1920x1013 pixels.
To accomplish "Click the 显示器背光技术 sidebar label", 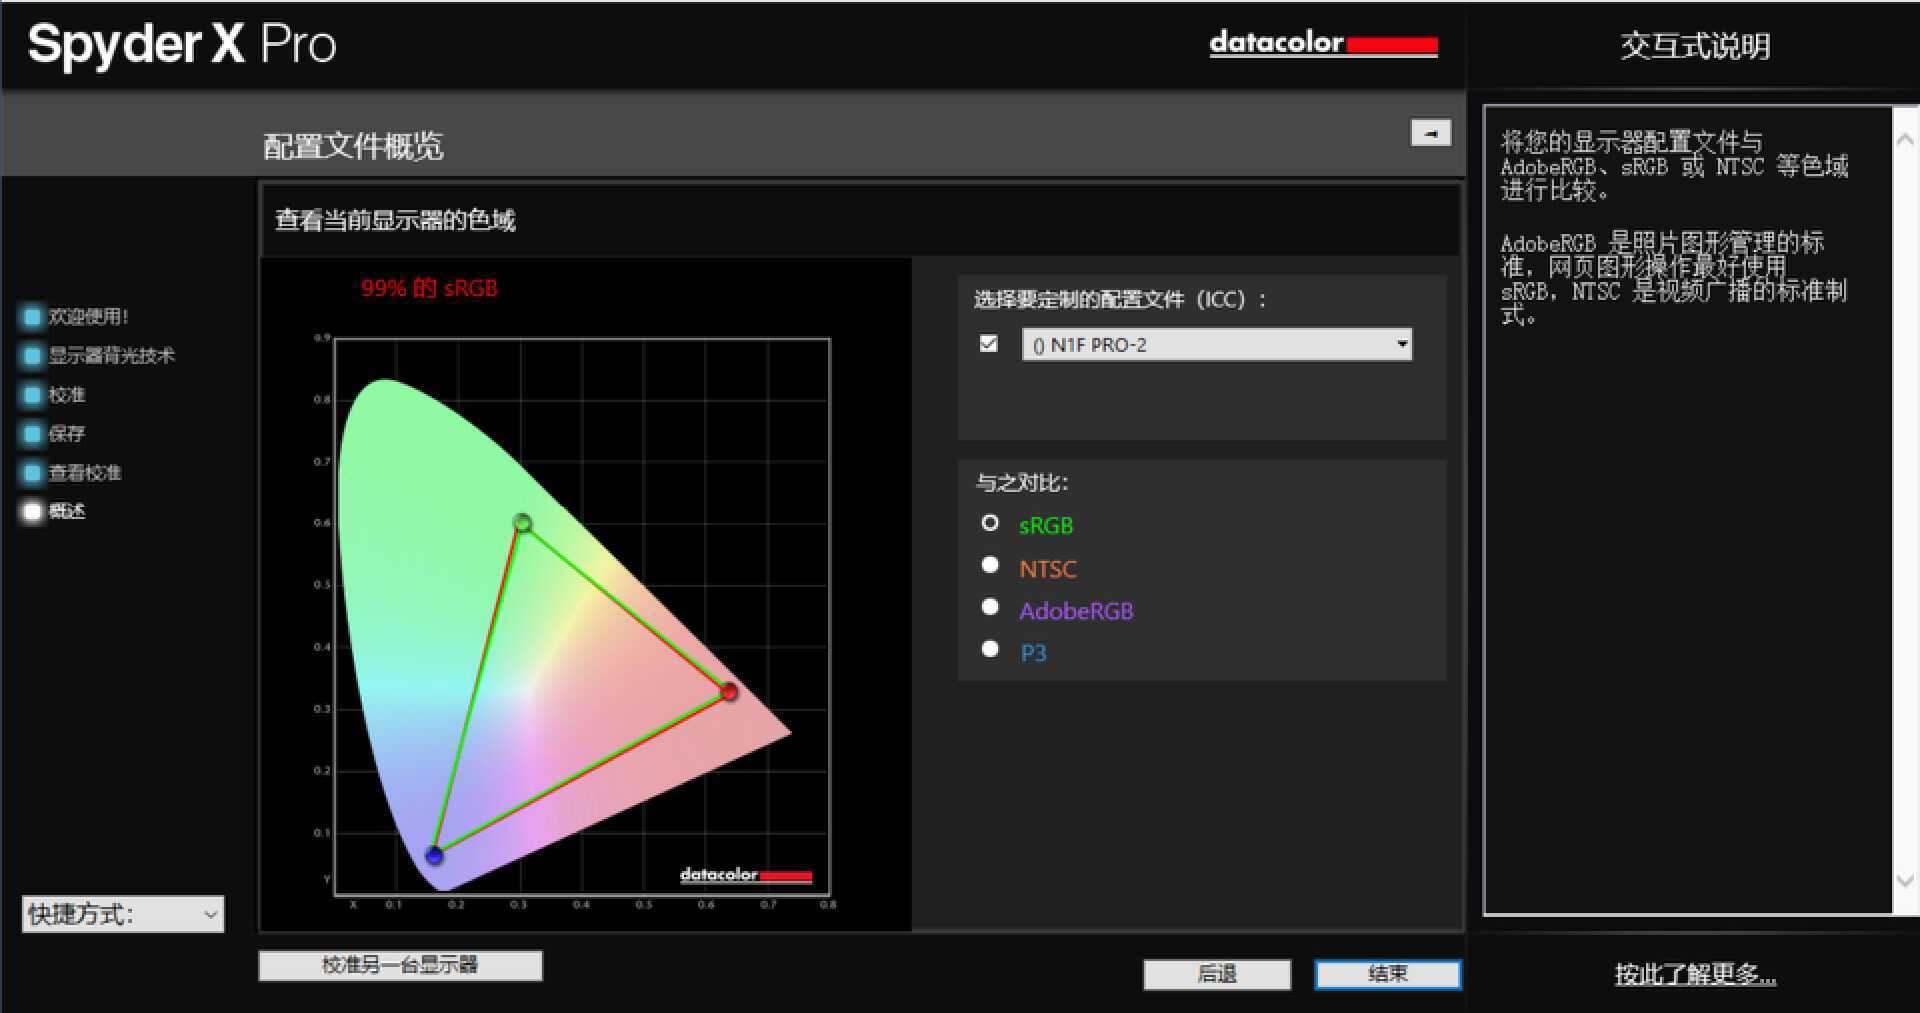I will [x=112, y=356].
